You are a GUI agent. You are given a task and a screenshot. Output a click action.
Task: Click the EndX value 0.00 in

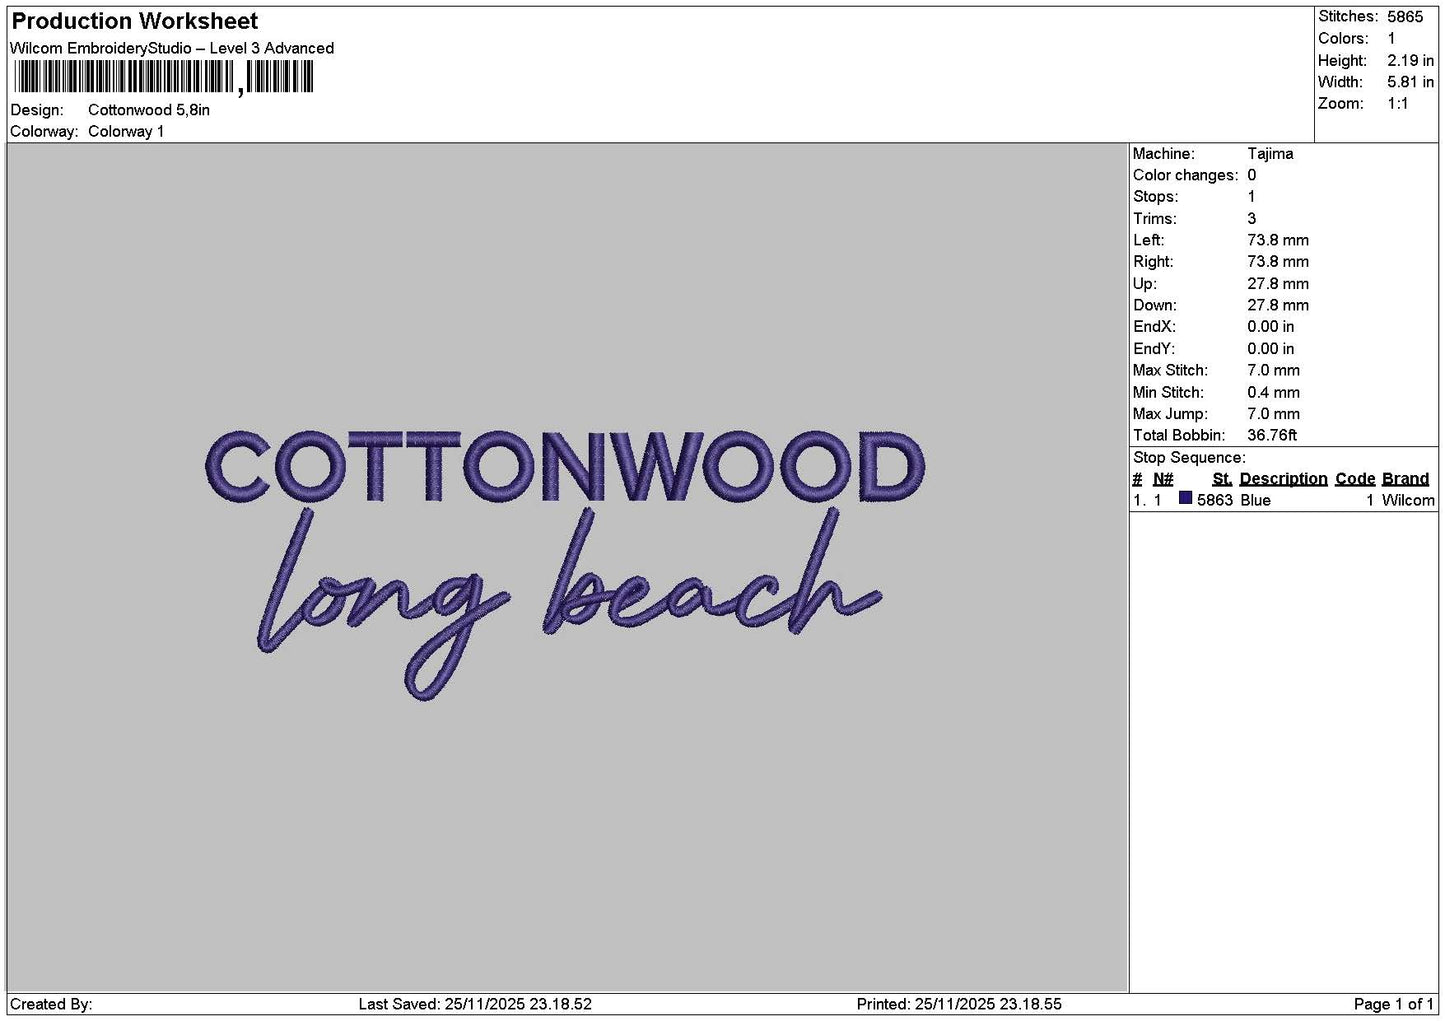[1270, 327]
